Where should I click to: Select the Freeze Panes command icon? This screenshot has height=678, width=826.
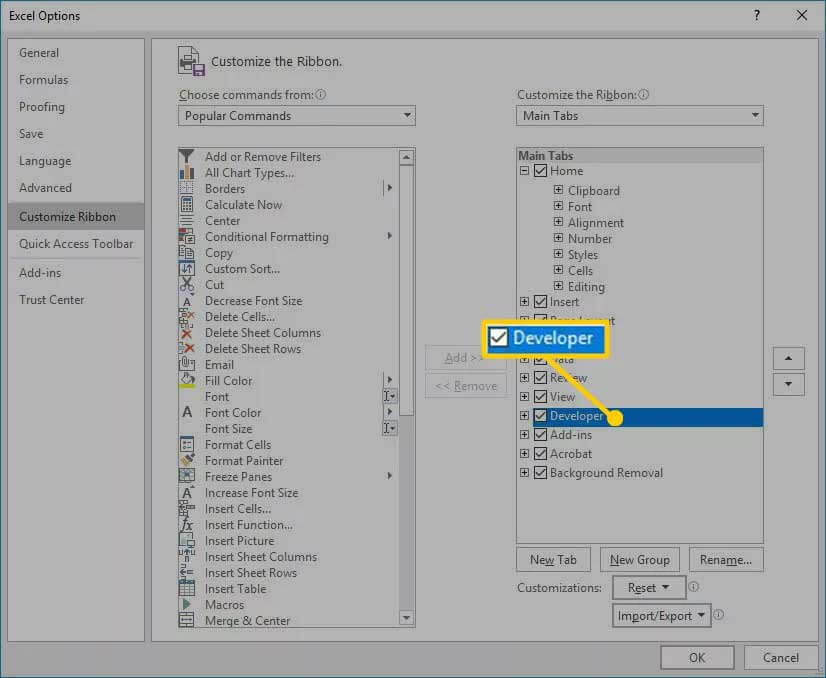coord(187,477)
